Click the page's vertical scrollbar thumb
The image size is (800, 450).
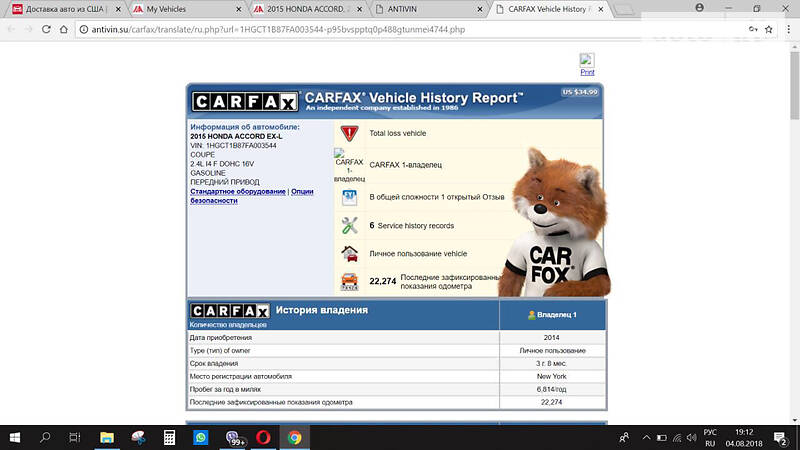795,85
